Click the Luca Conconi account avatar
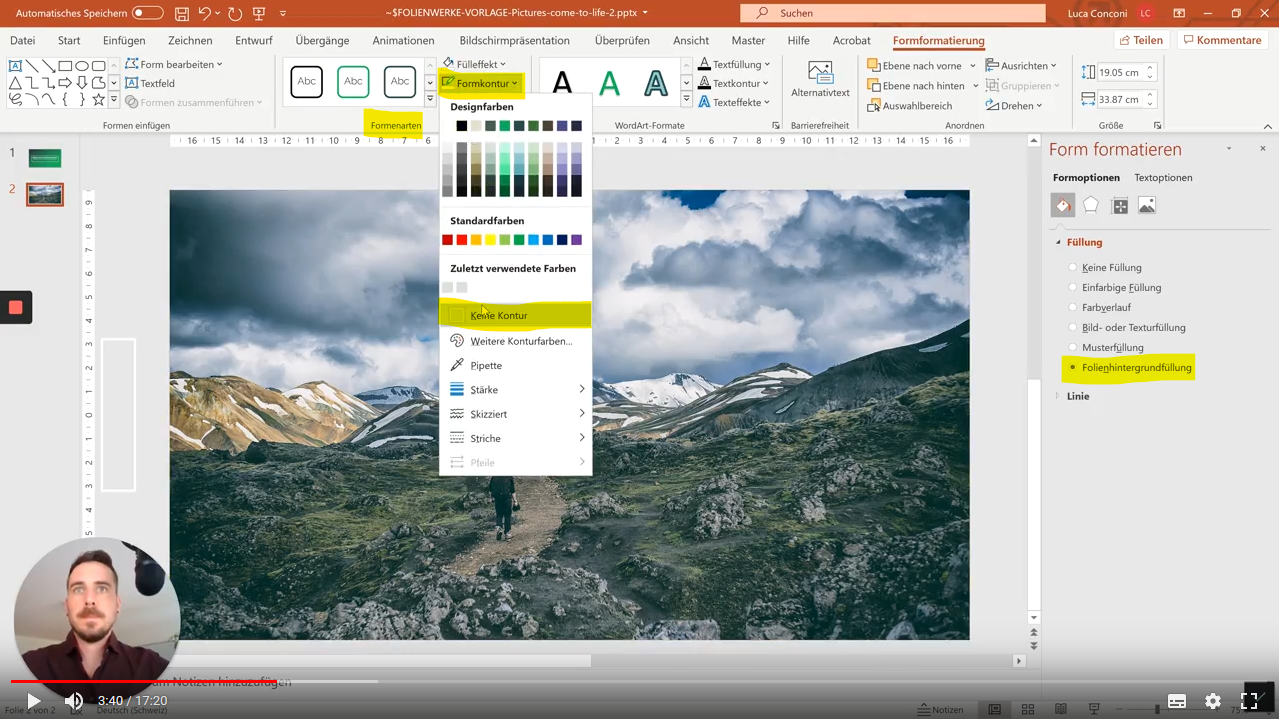Viewport: 1279px width, 719px height. tap(1145, 13)
